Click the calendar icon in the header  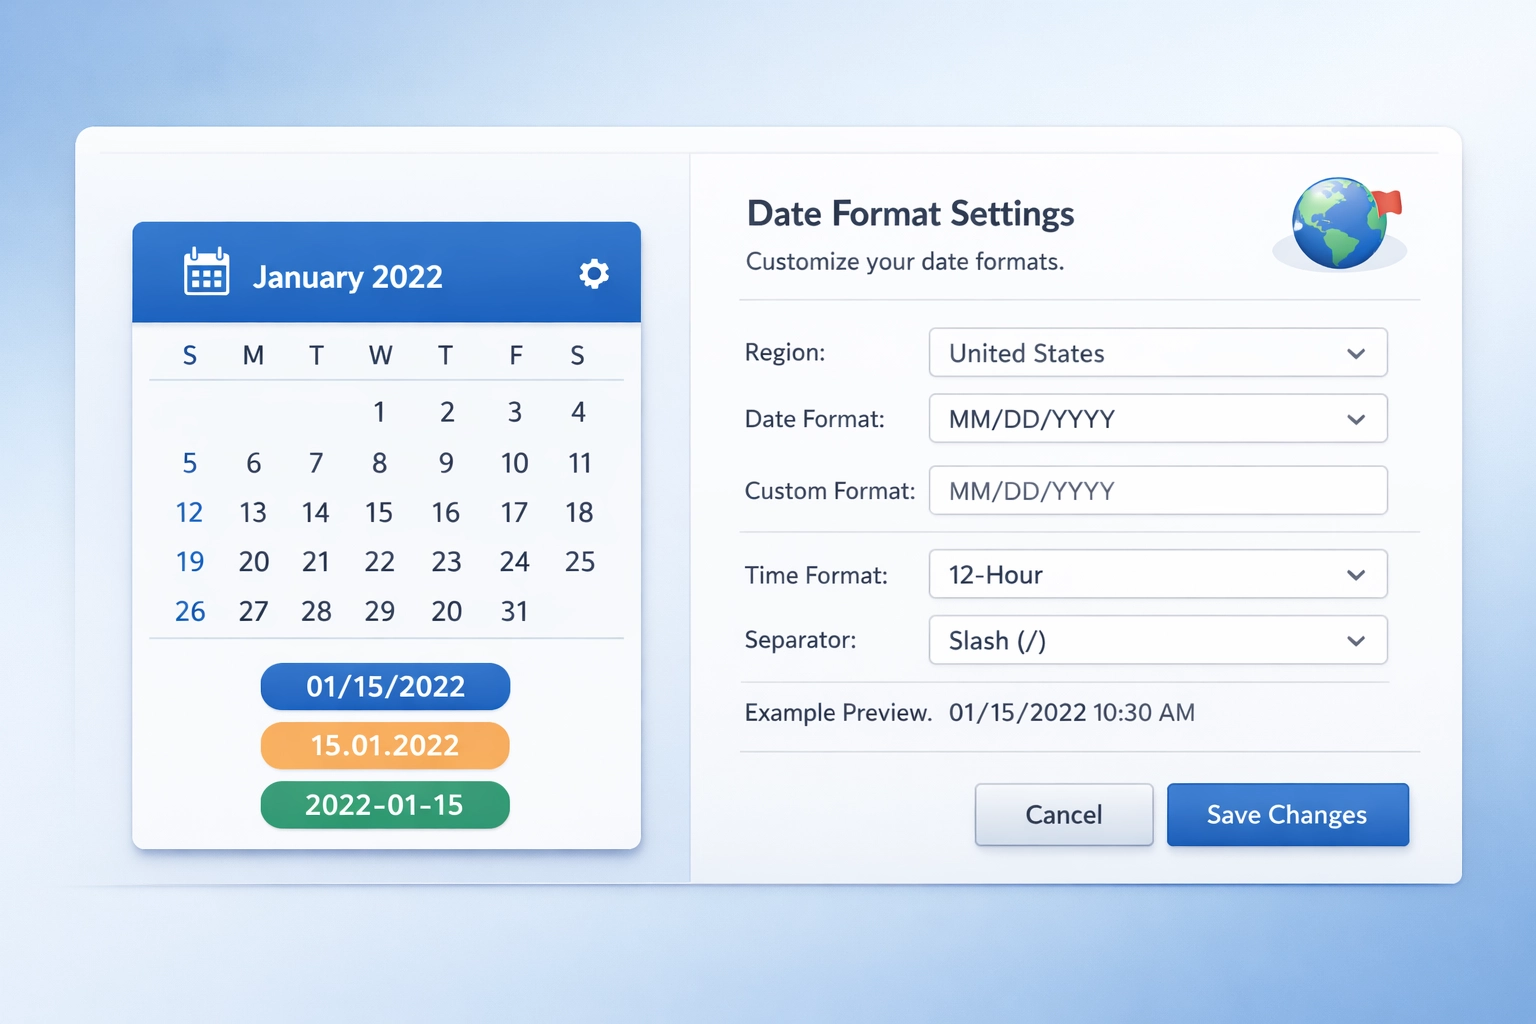pyautogui.click(x=205, y=272)
